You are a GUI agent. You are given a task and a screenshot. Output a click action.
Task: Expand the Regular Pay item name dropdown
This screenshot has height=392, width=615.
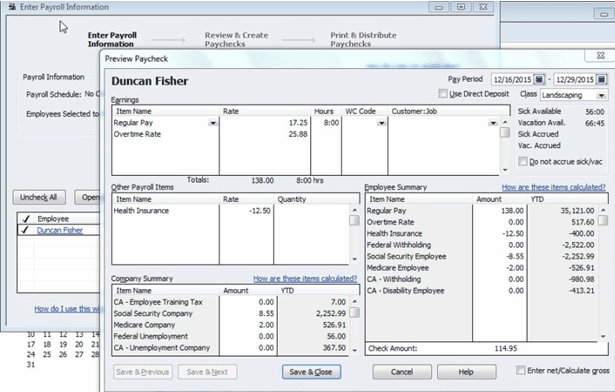pos(213,123)
